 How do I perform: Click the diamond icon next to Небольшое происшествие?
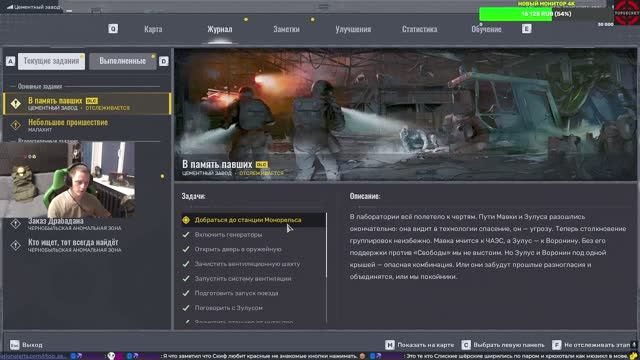pos(16,125)
